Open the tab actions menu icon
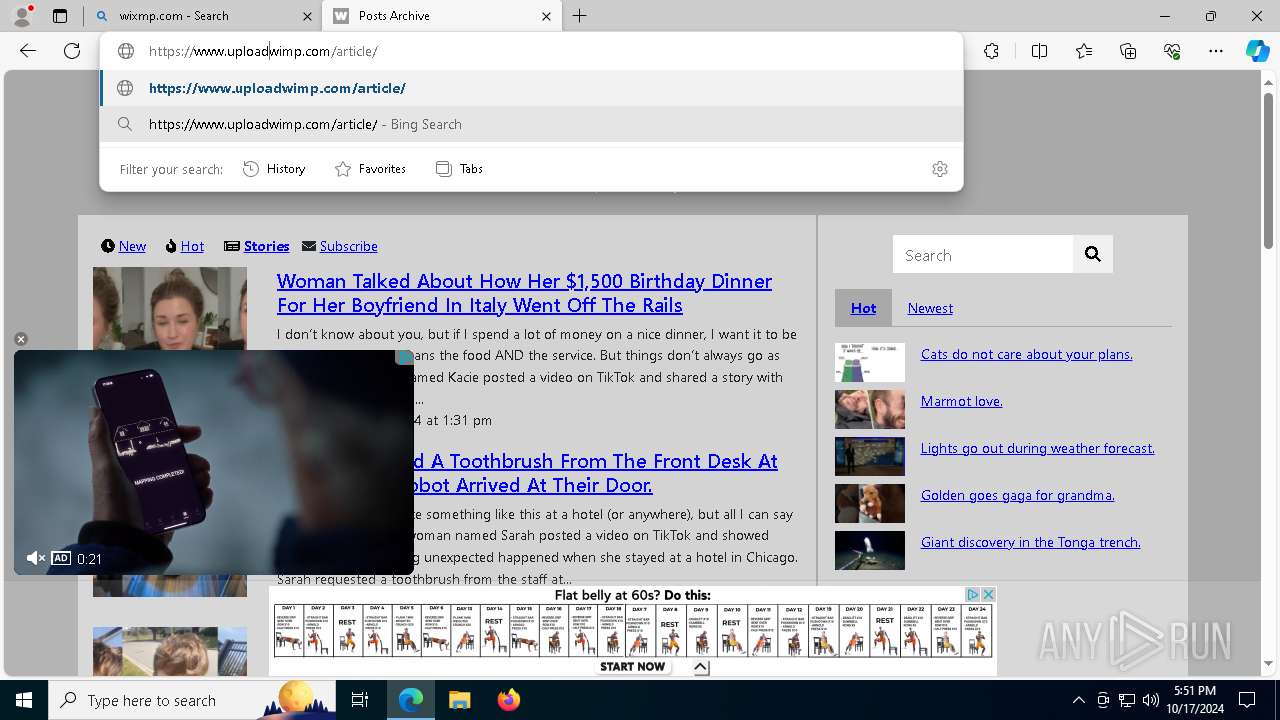This screenshot has width=1280, height=720. (x=60, y=16)
